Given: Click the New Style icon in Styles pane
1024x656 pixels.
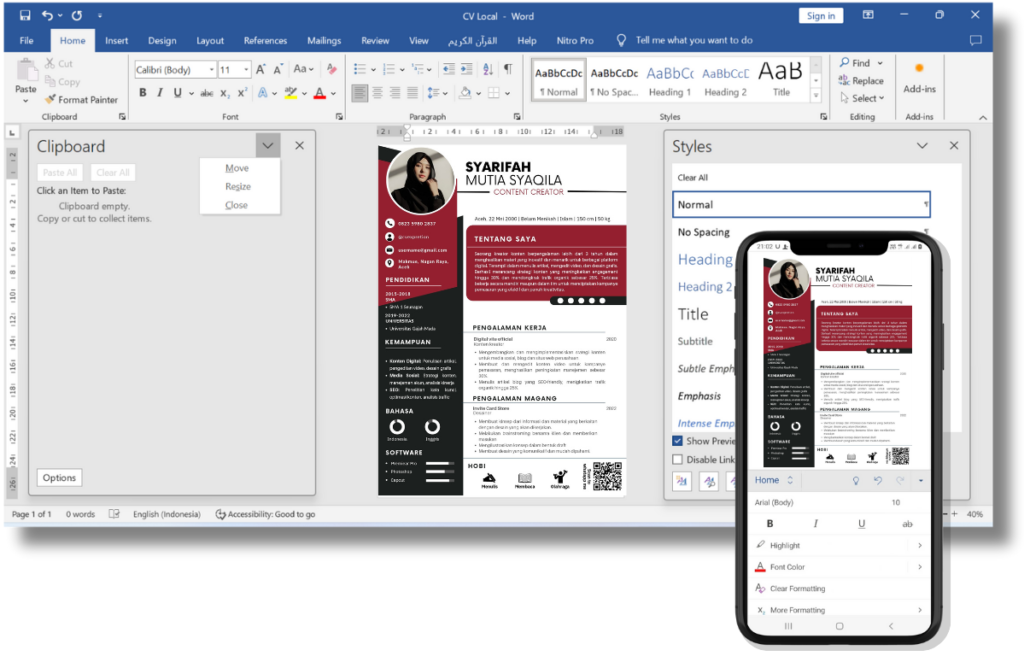Looking at the screenshot, I should pyautogui.click(x=682, y=482).
